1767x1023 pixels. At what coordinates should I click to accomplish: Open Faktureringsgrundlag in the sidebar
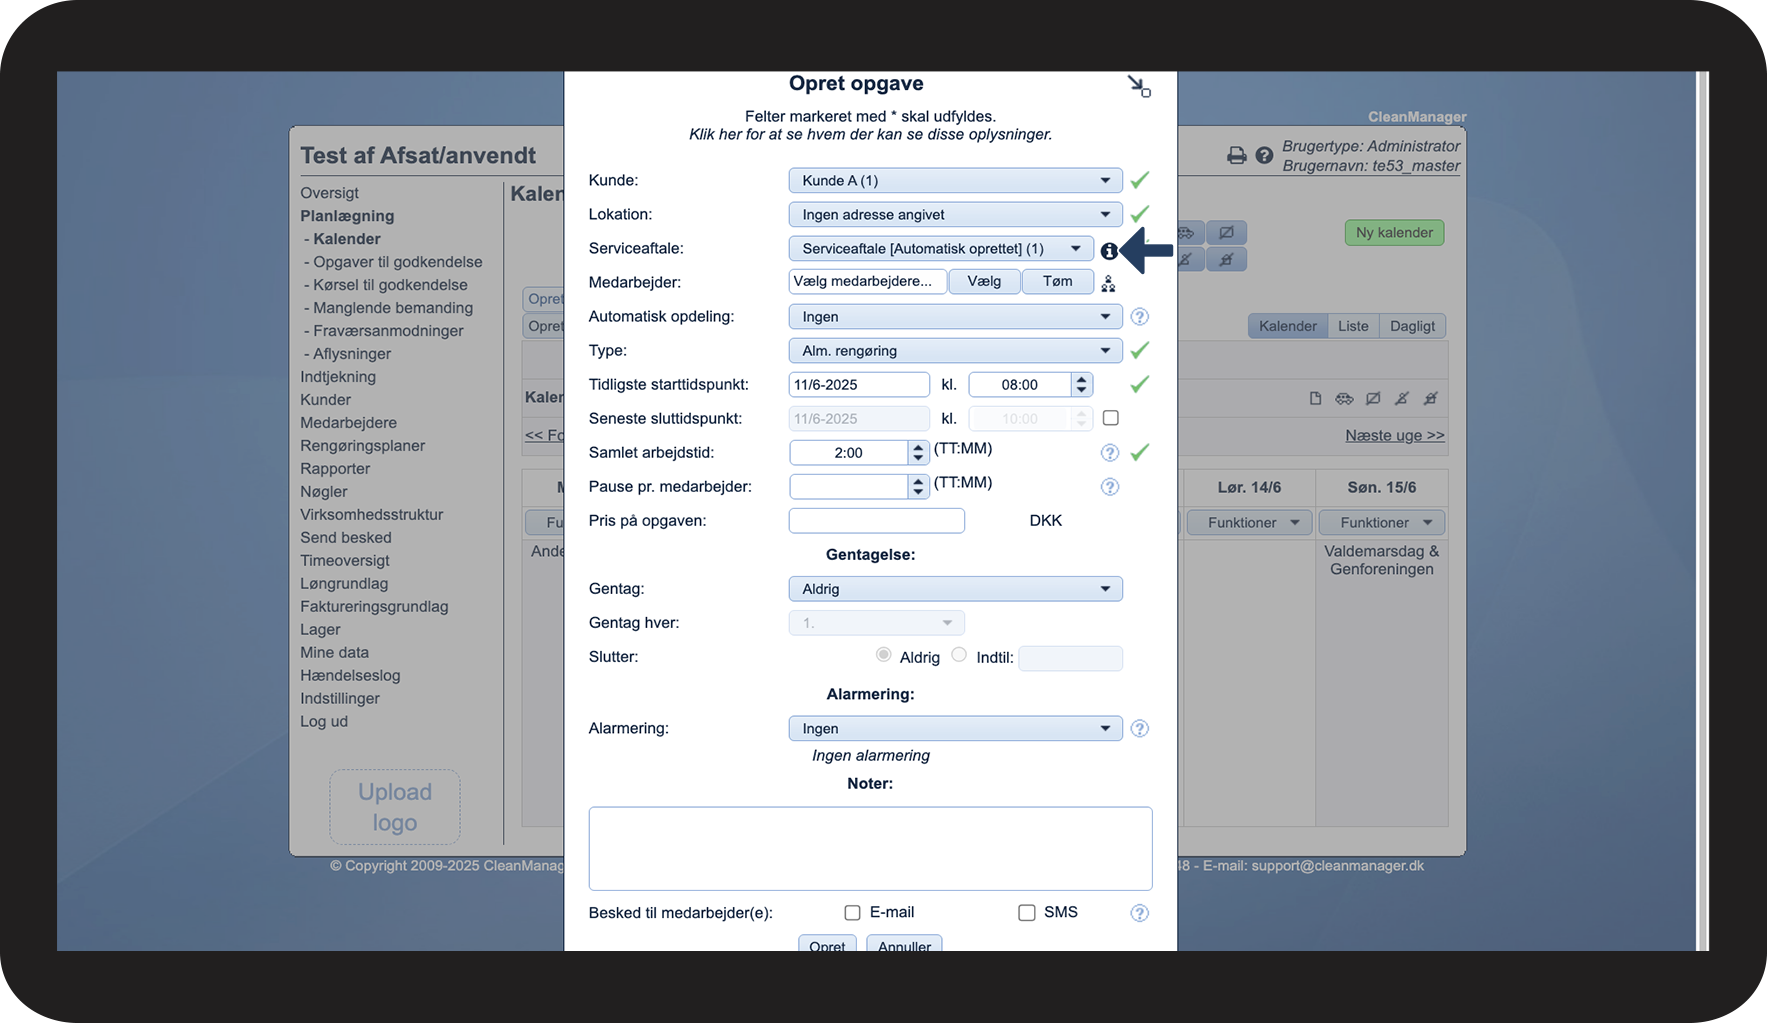(x=374, y=607)
